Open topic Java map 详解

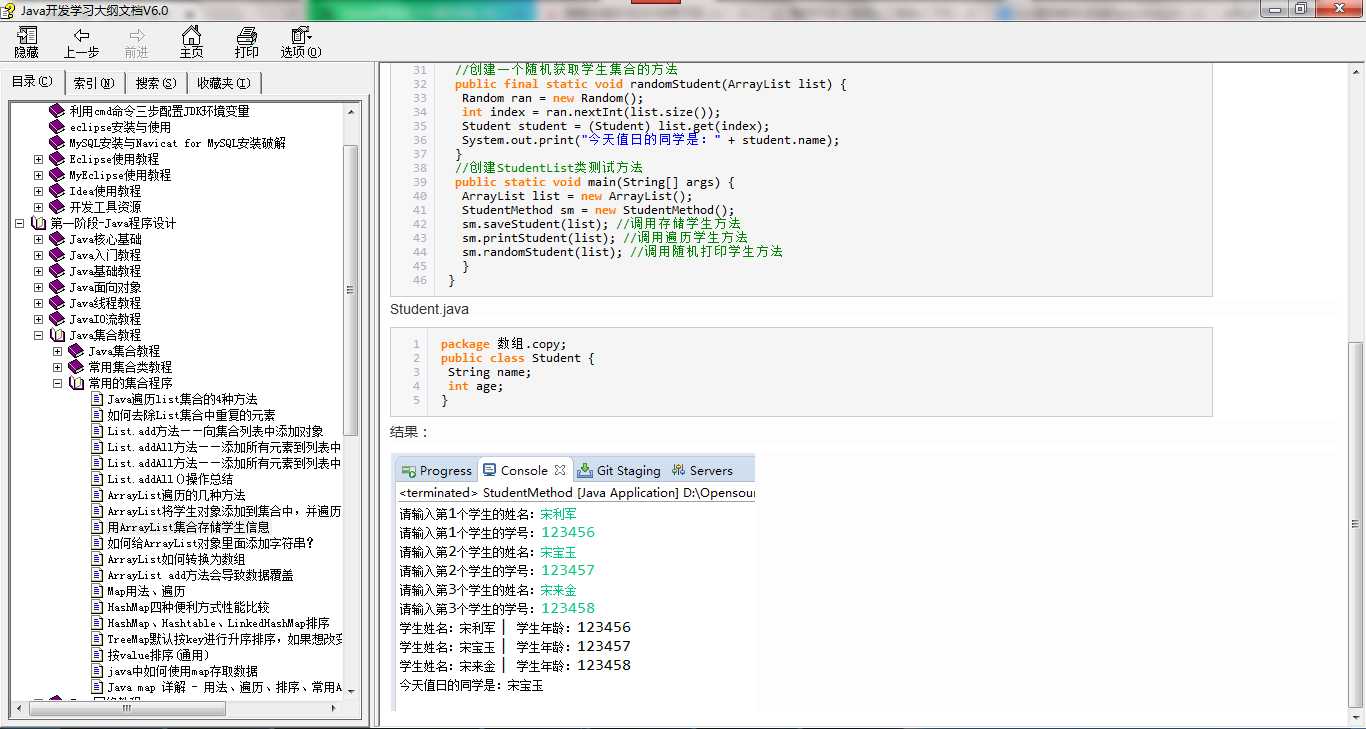[224, 687]
